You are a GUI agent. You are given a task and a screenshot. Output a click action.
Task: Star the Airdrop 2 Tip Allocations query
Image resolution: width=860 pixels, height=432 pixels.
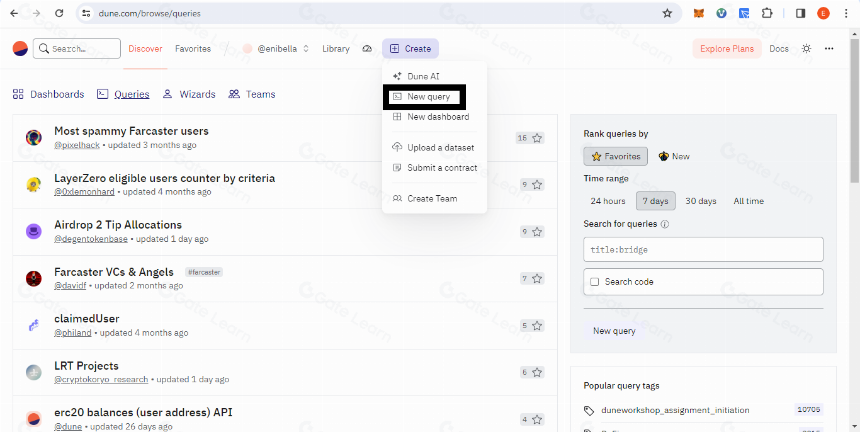(538, 232)
